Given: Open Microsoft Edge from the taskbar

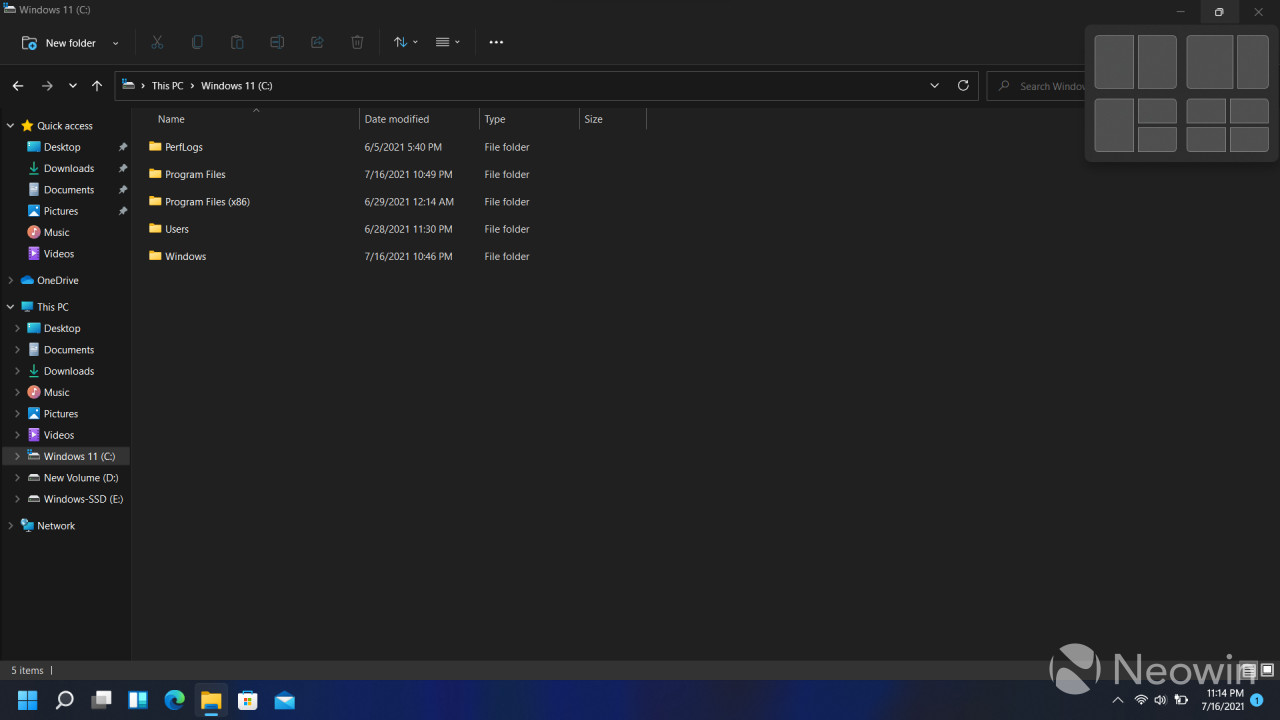Looking at the screenshot, I should [174, 700].
